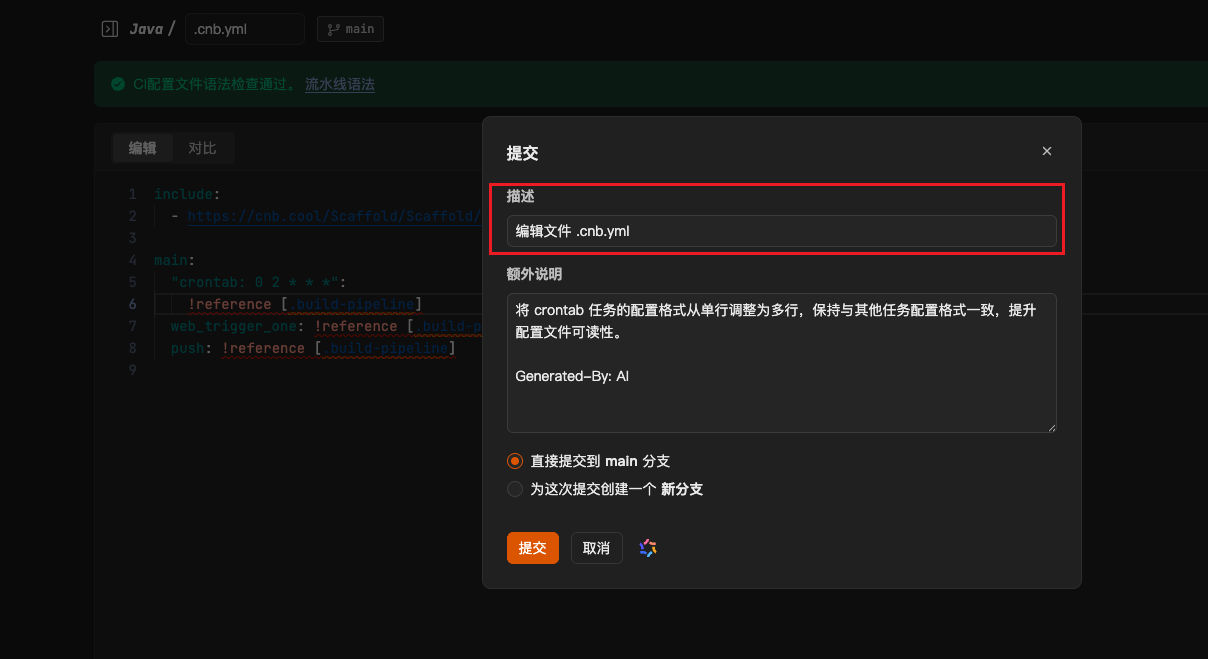The width and height of the screenshot is (1208, 659).
Task: Switch to the 编辑 tab
Action: 142,148
